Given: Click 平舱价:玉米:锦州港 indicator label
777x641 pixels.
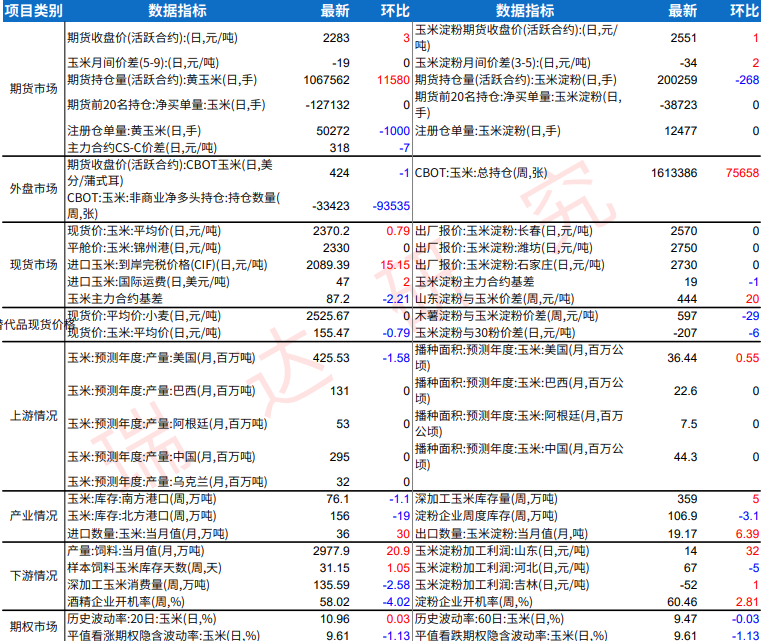Looking at the screenshot, I should (144, 248).
